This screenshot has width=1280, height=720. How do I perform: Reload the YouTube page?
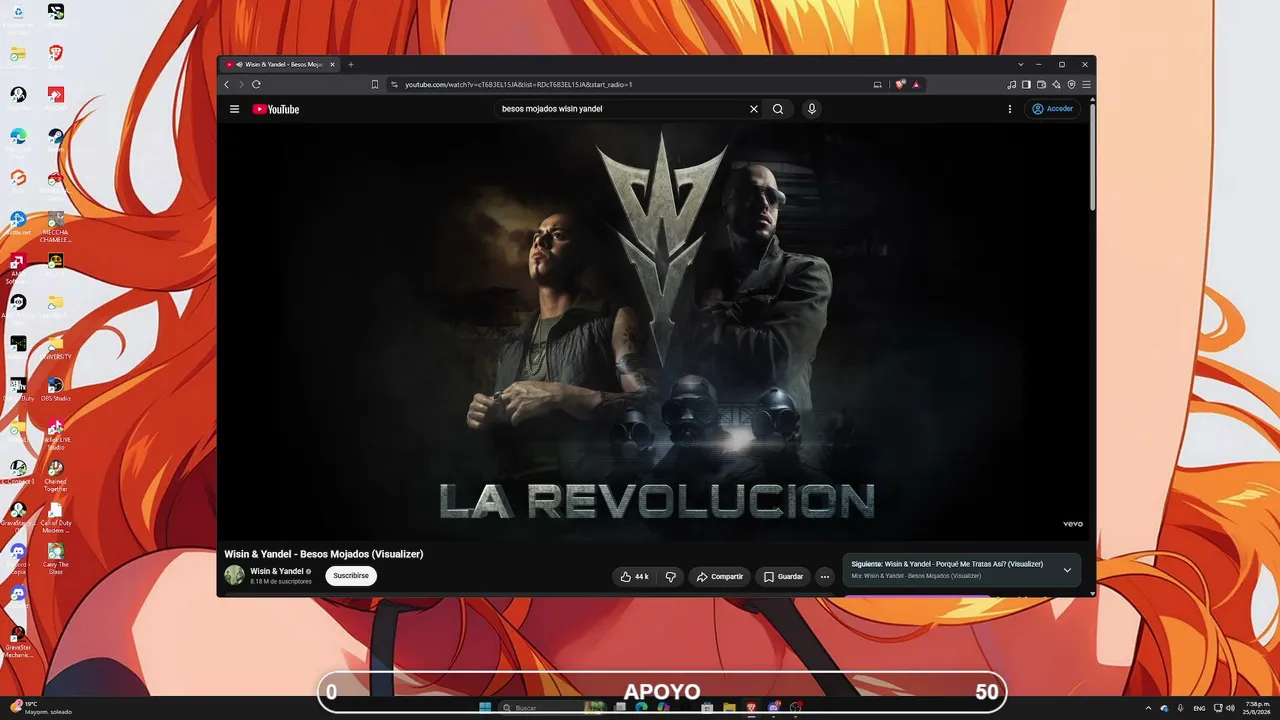pyautogui.click(x=257, y=84)
